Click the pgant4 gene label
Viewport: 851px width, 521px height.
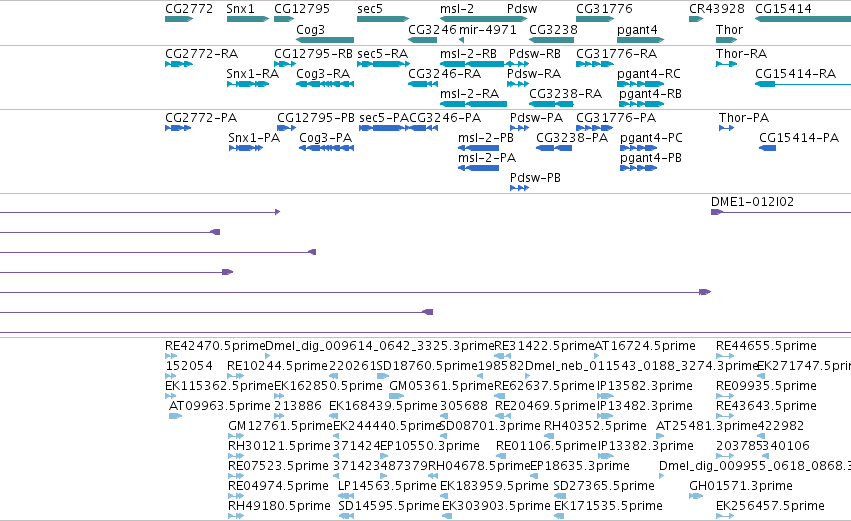pos(637,30)
